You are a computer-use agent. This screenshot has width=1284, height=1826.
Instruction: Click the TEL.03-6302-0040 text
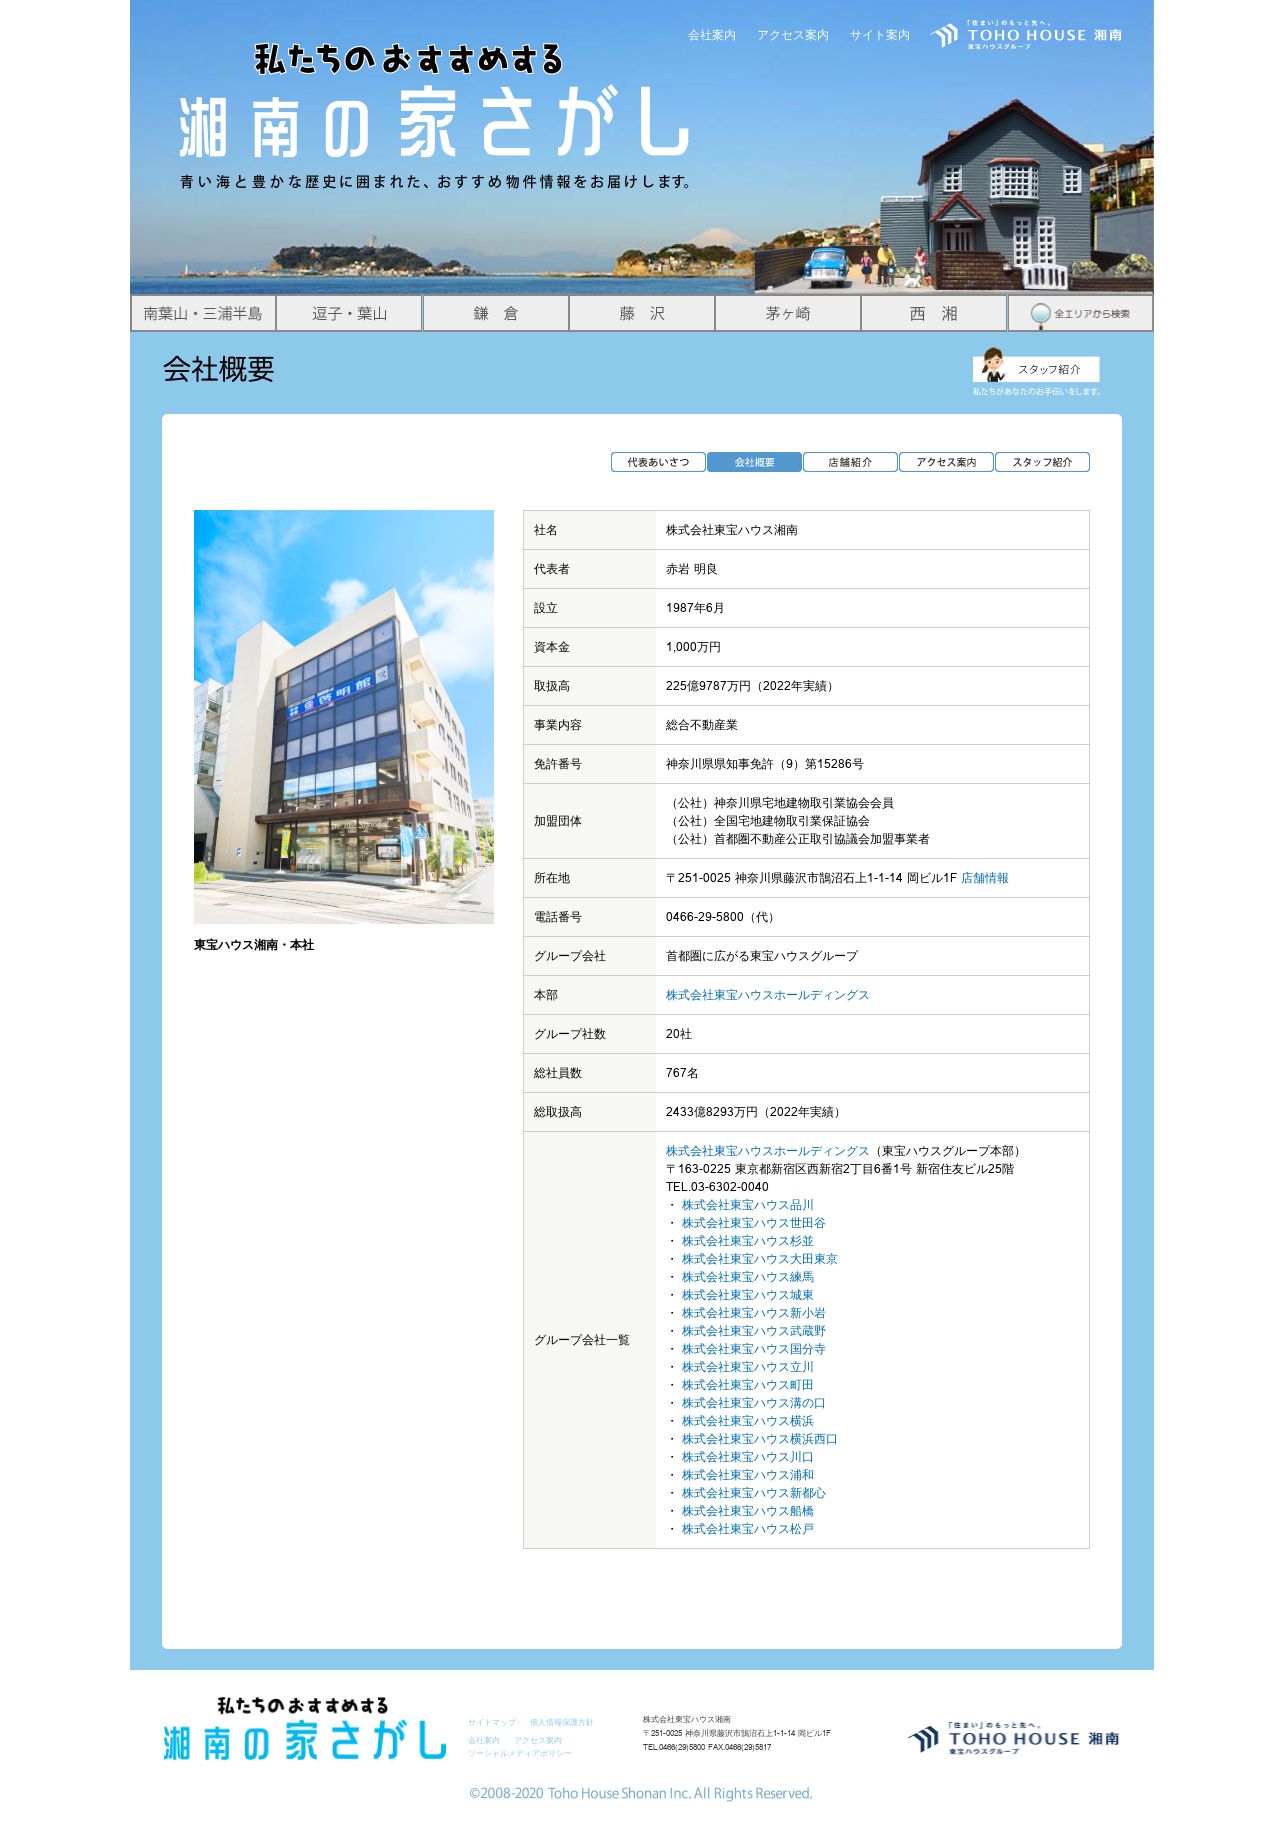pos(717,1187)
